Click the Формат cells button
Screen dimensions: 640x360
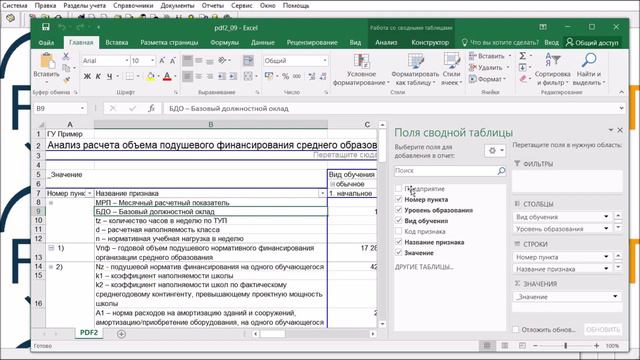487,79
